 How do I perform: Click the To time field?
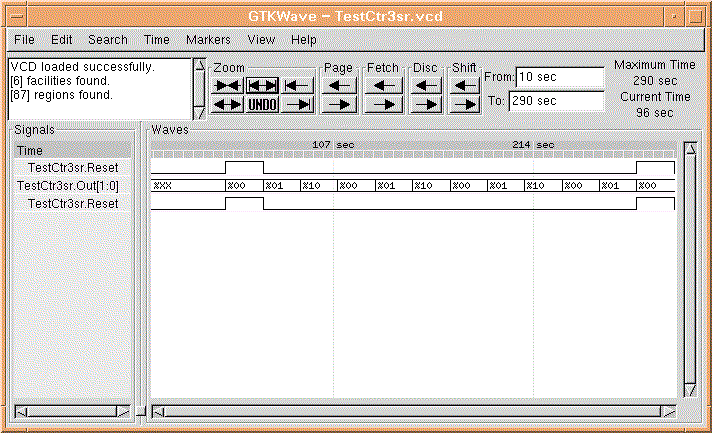[556, 101]
